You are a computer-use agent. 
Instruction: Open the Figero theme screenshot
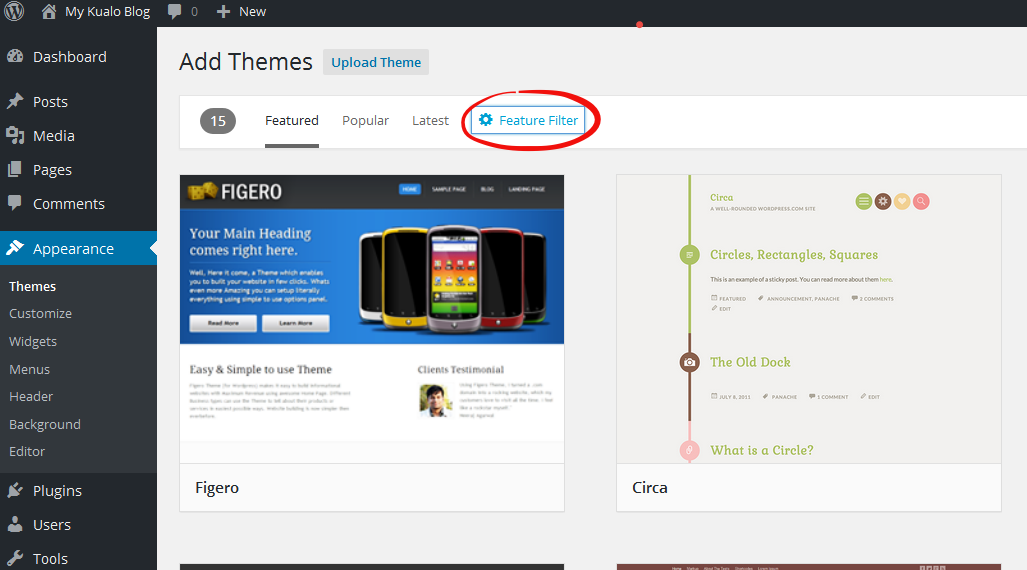coord(372,319)
